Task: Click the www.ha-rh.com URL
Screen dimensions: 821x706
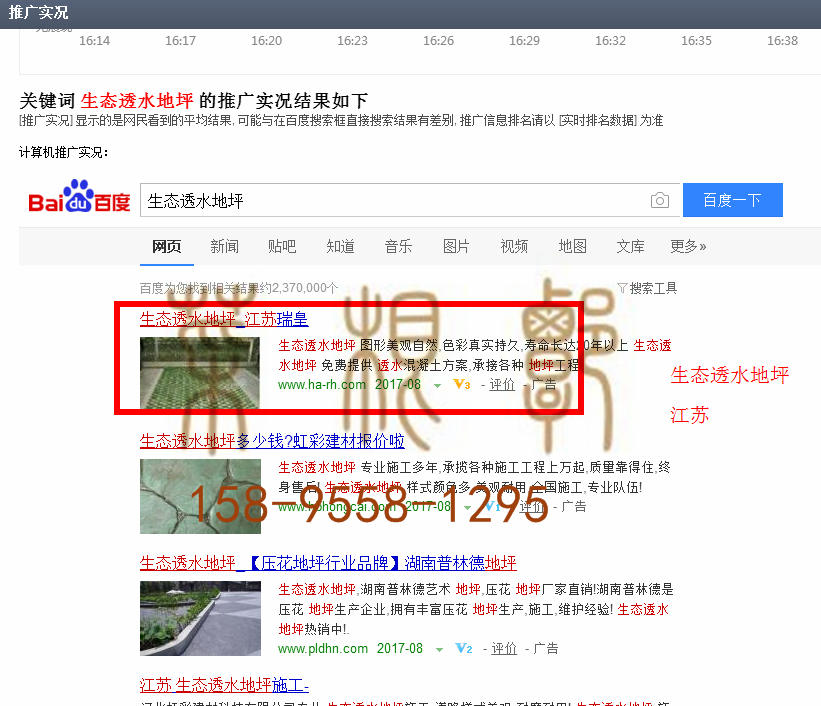Action: [321, 384]
